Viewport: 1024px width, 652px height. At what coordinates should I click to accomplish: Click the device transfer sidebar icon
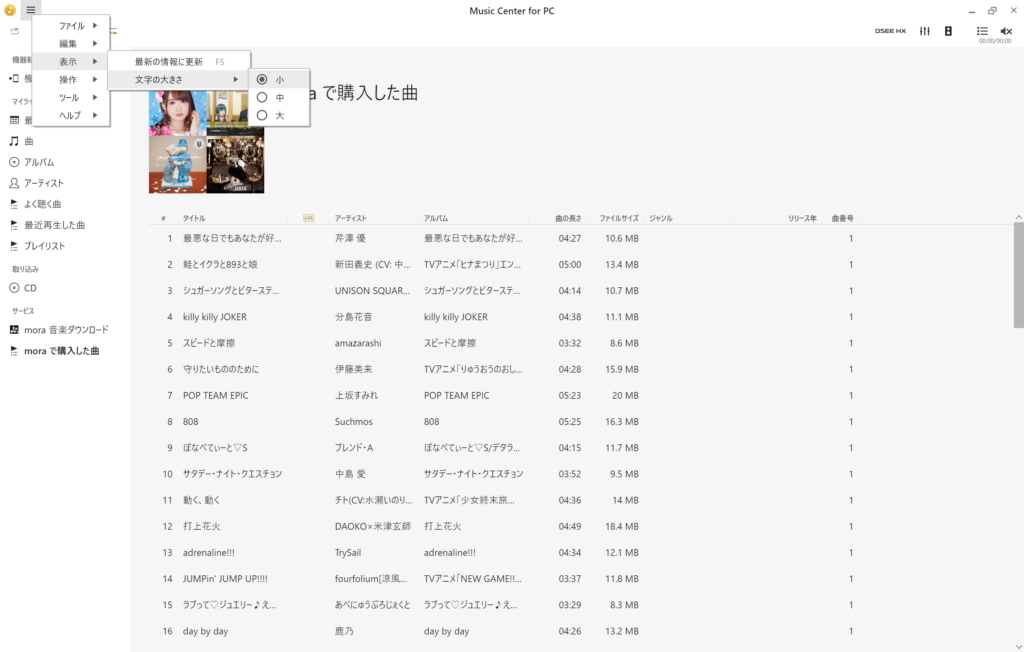coord(14,78)
